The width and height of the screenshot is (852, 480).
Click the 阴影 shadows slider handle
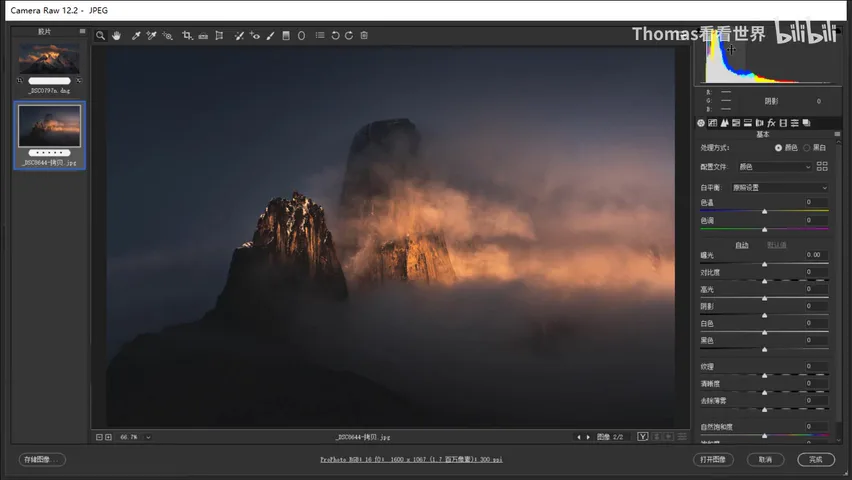click(x=765, y=315)
